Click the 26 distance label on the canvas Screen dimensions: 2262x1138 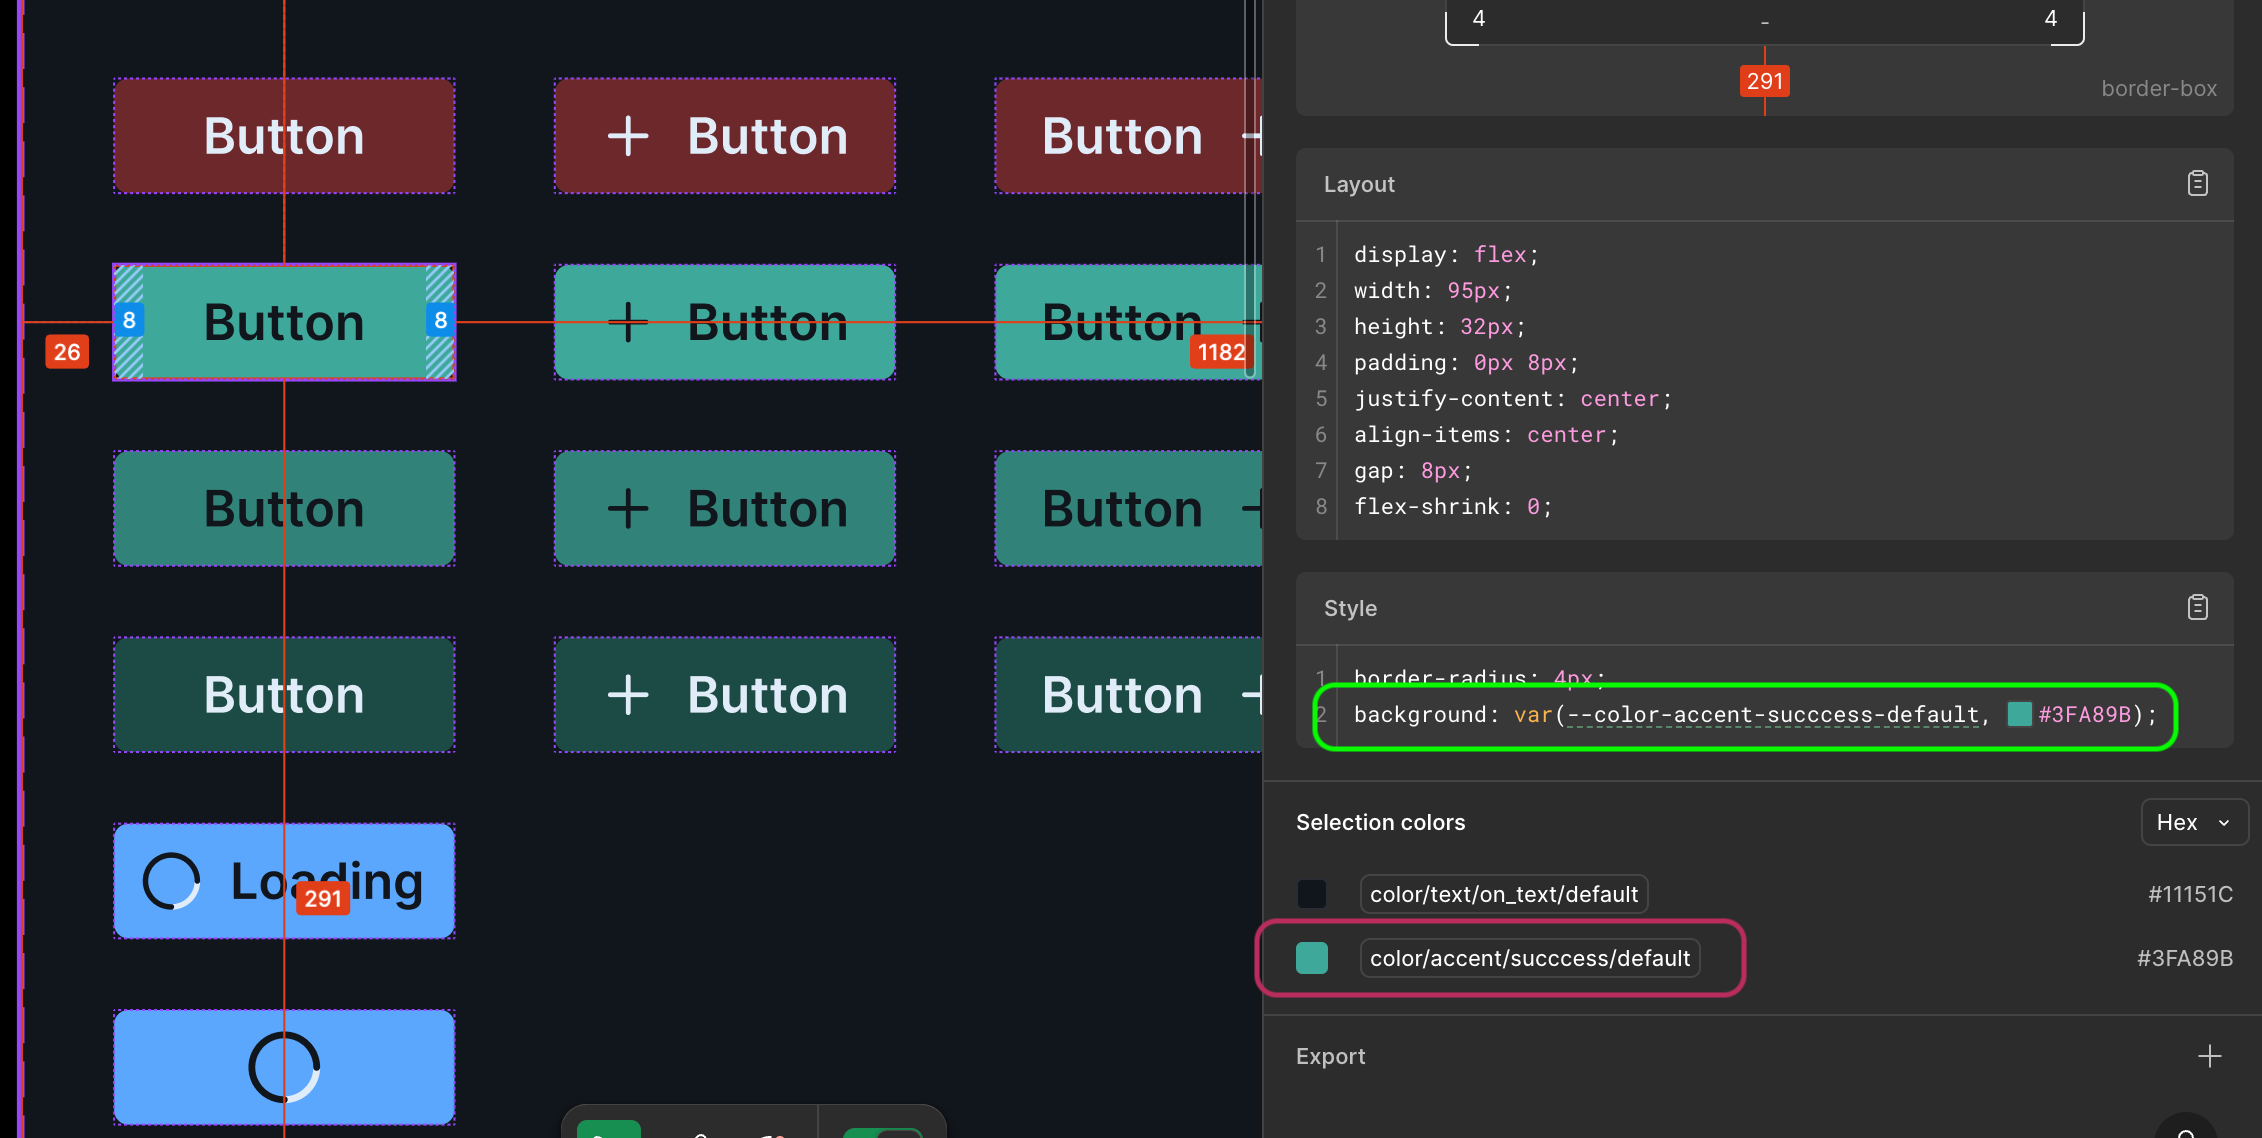coord(67,352)
